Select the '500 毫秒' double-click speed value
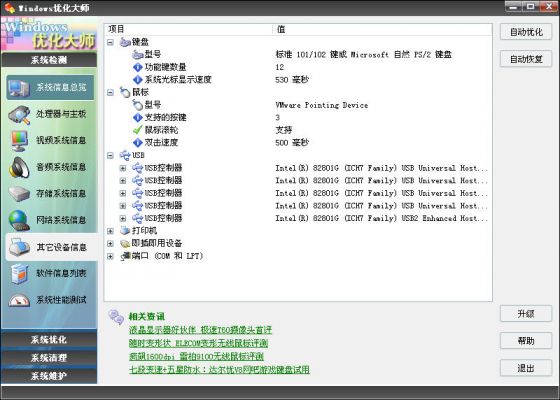 coord(292,143)
